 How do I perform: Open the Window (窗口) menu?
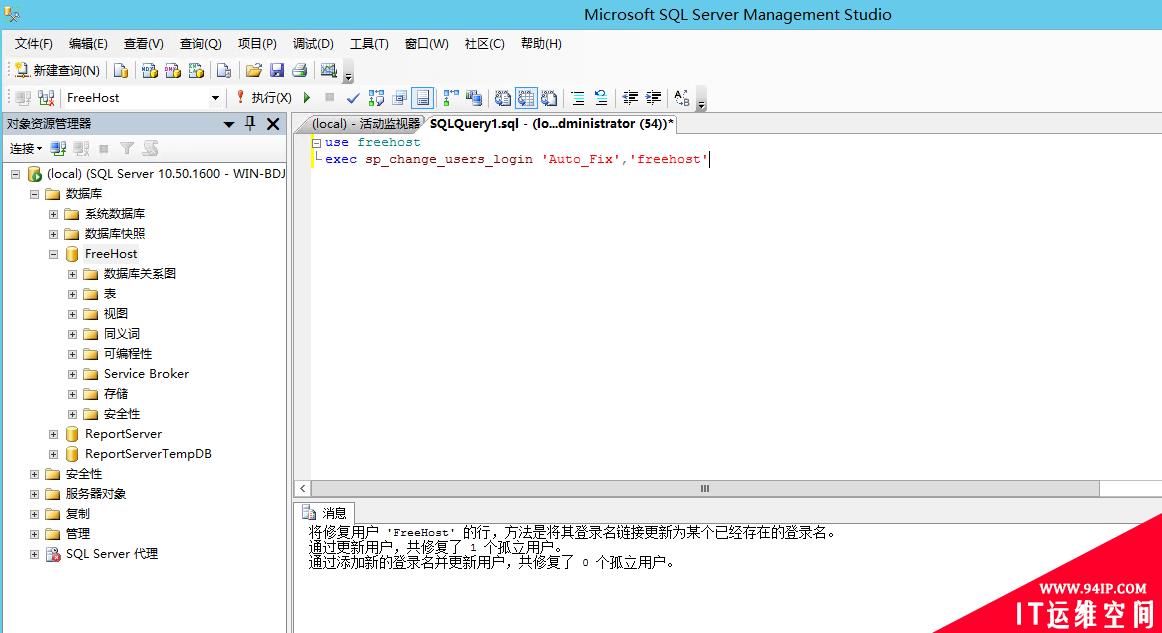pyautogui.click(x=427, y=44)
